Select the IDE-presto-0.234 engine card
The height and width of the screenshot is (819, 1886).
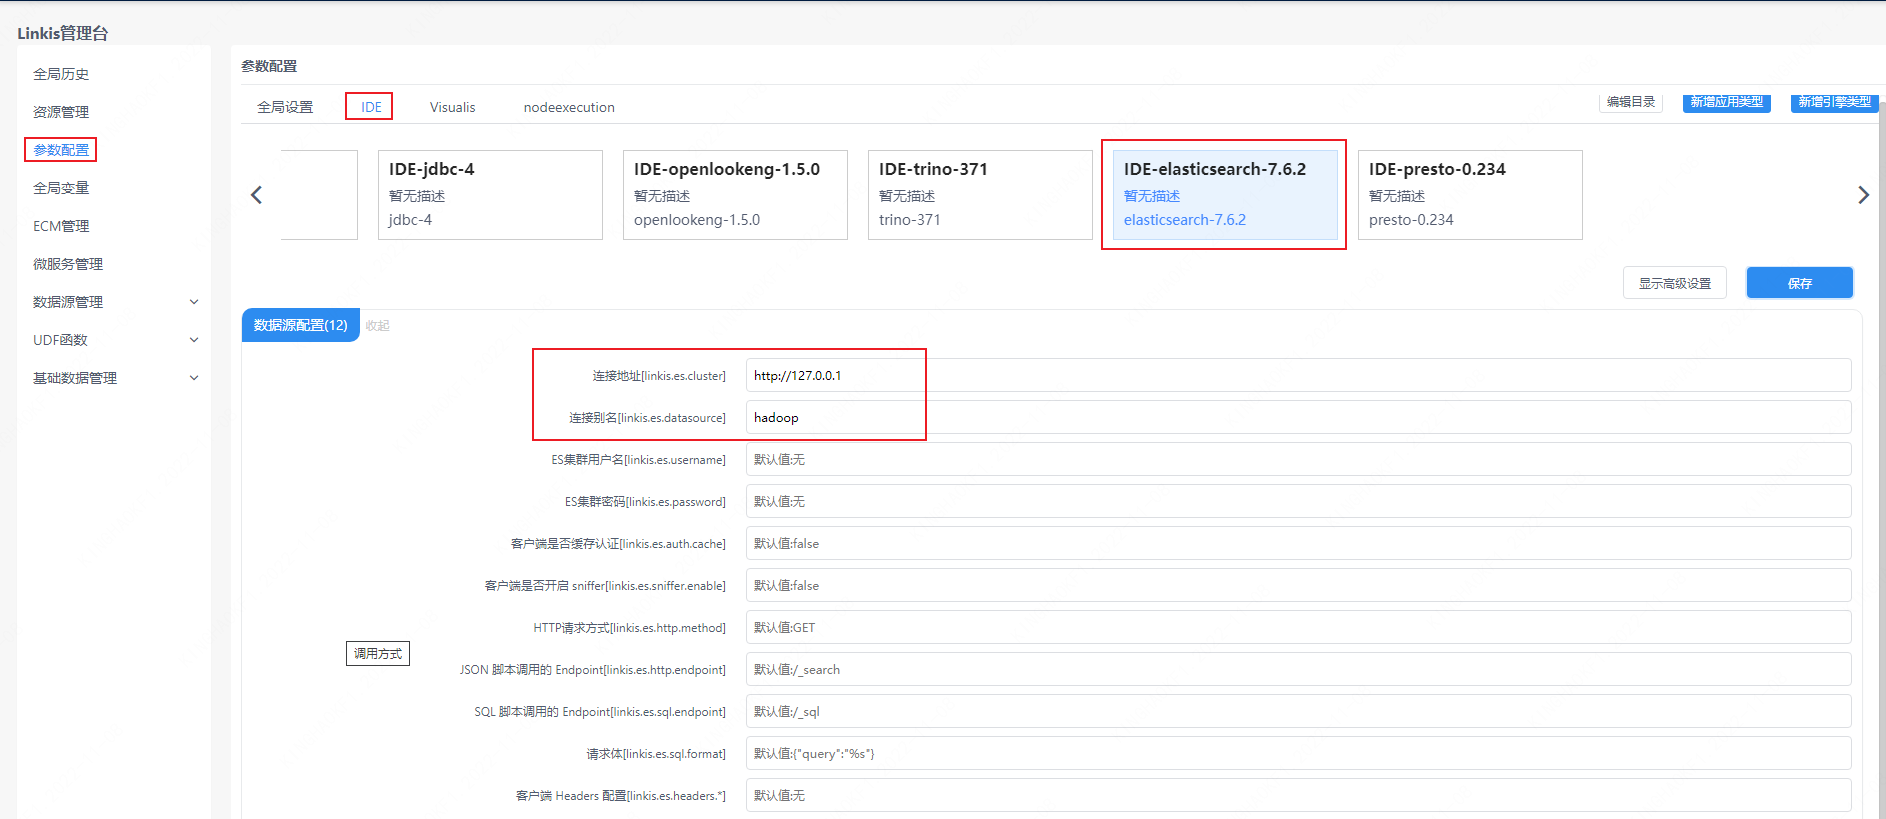click(x=1469, y=195)
